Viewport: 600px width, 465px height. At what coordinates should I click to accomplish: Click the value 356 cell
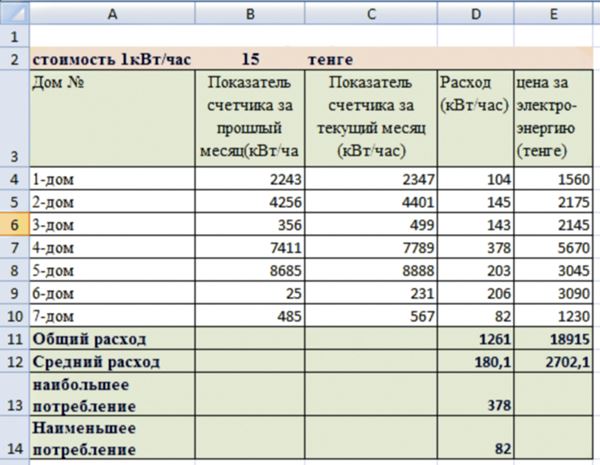click(250, 225)
